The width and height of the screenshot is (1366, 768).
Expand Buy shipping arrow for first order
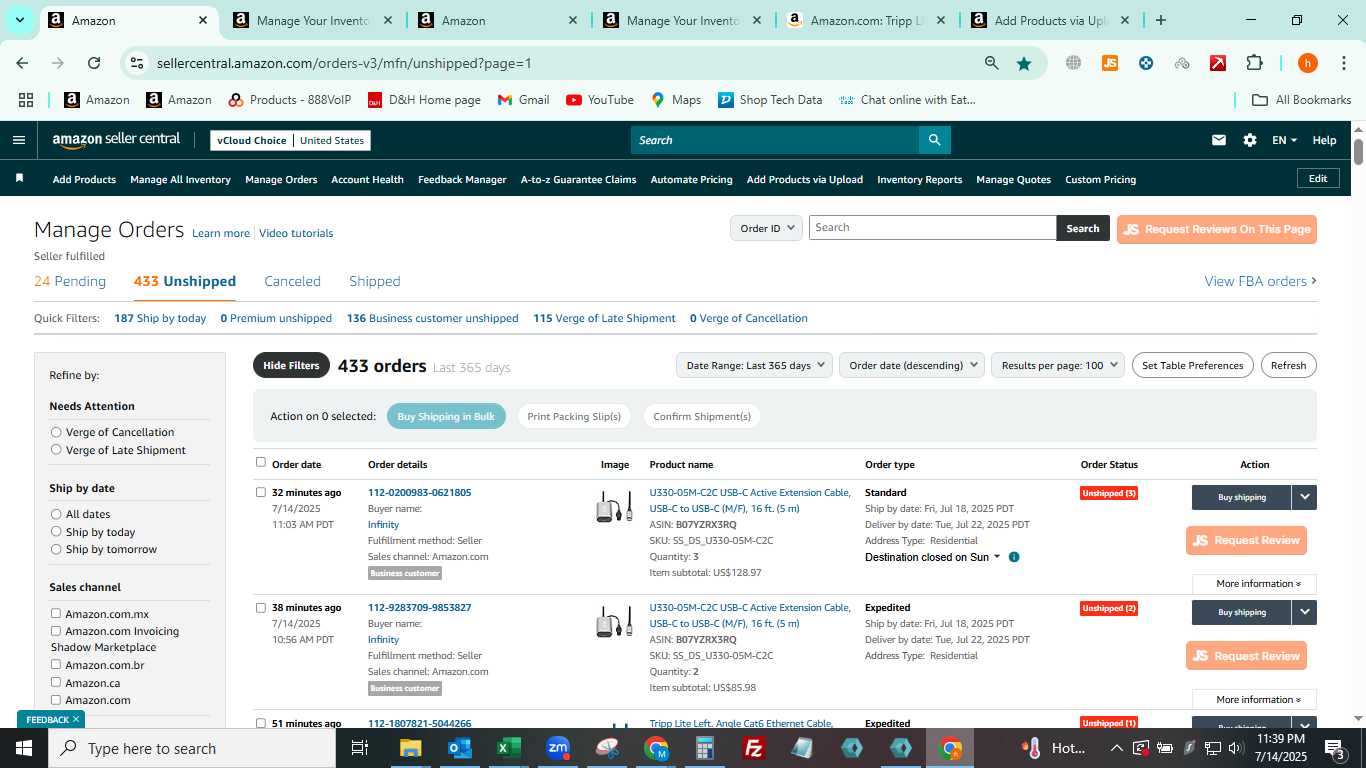click(x=1305, y=497)
